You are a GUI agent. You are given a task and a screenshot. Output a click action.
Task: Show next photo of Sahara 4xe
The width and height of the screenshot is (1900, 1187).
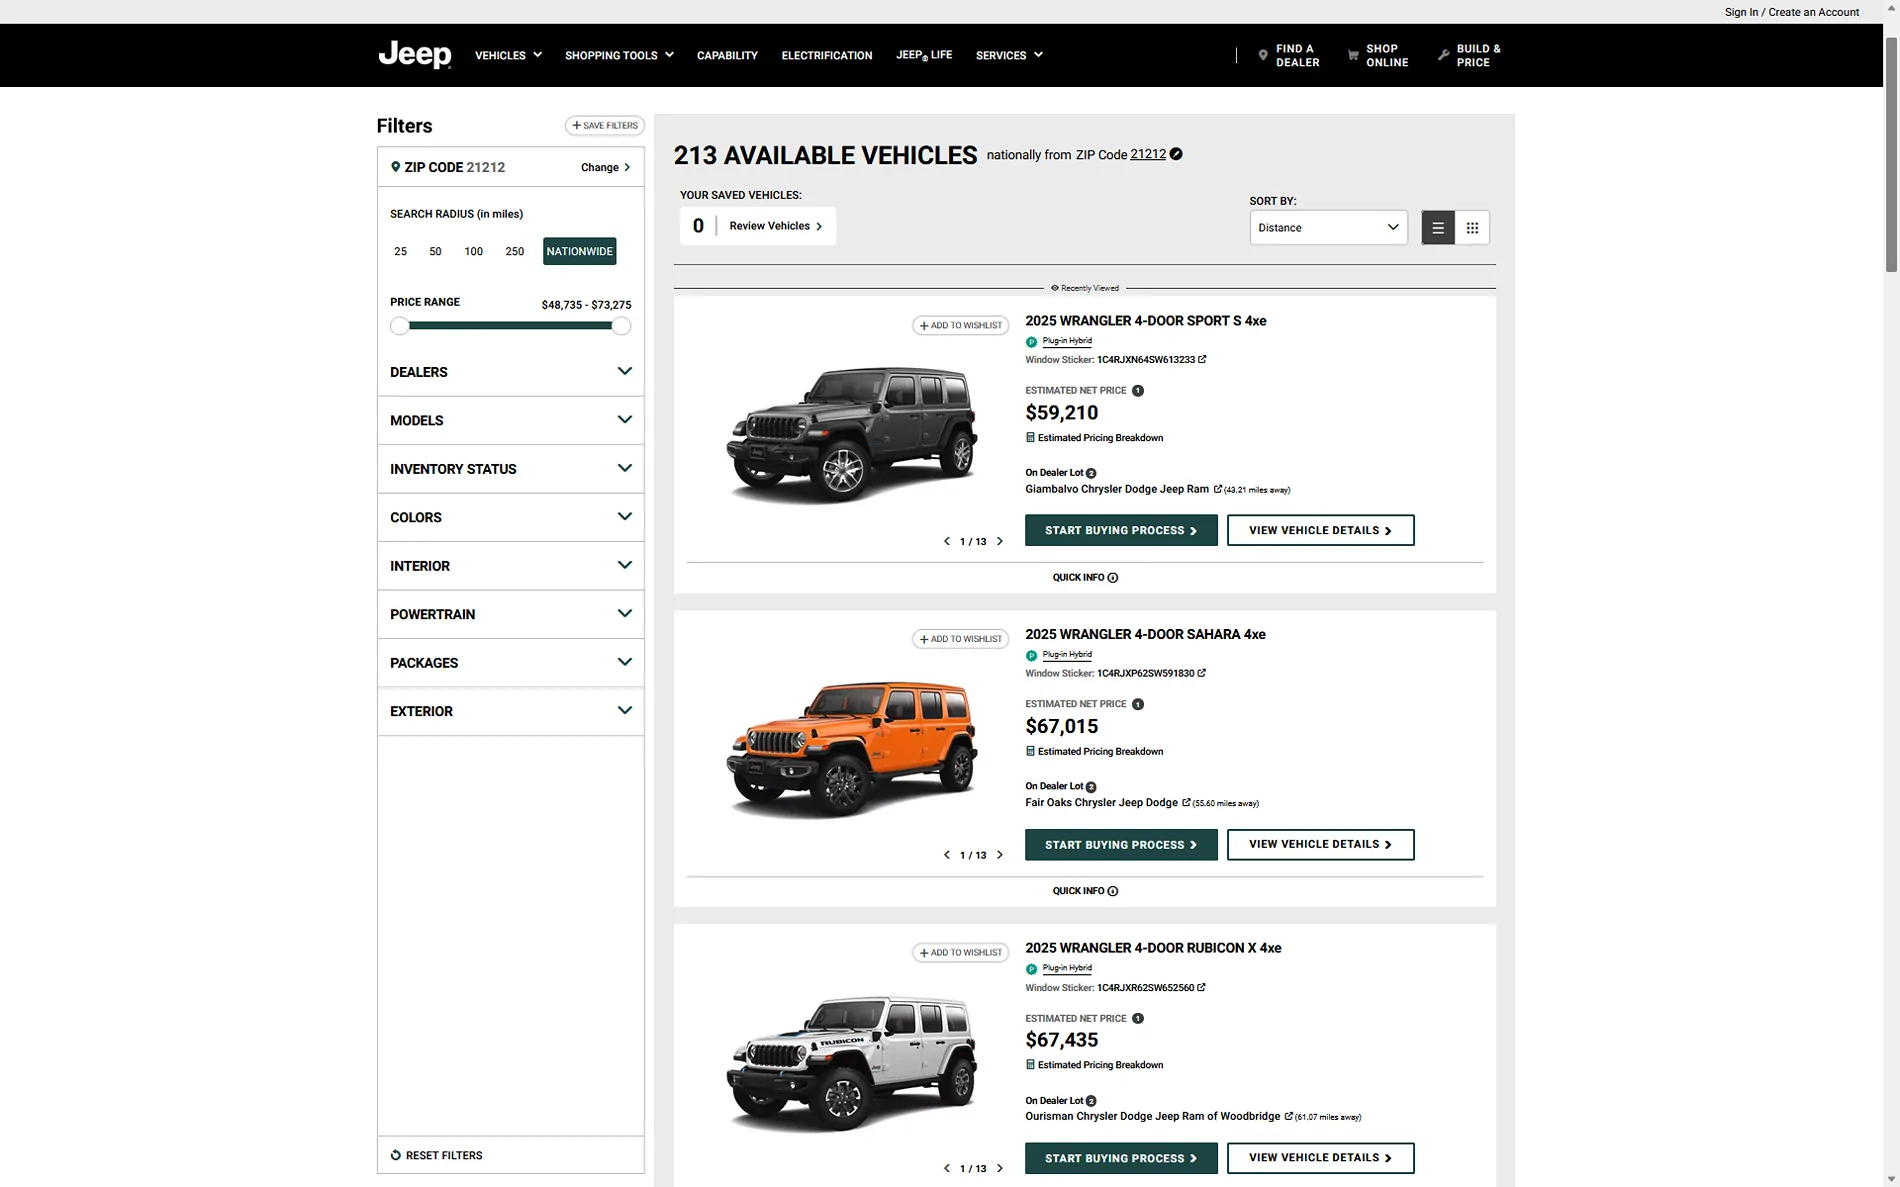[999, 855]
